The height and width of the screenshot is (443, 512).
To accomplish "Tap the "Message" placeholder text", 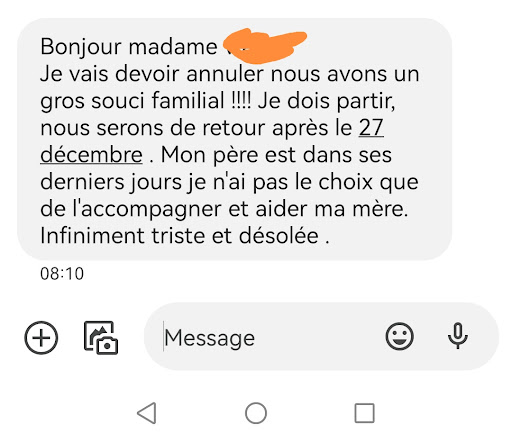I will (210, 338).
